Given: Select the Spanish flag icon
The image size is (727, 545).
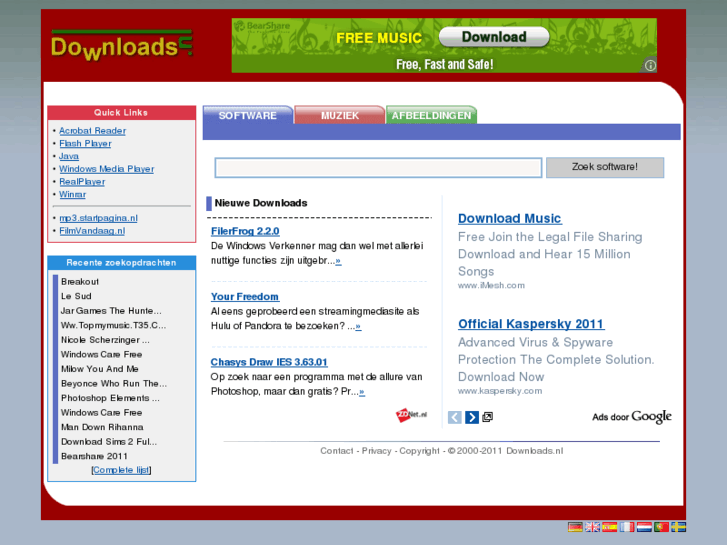Looking at the screenshot, I should pyautogui.click(x=610, y=527).
